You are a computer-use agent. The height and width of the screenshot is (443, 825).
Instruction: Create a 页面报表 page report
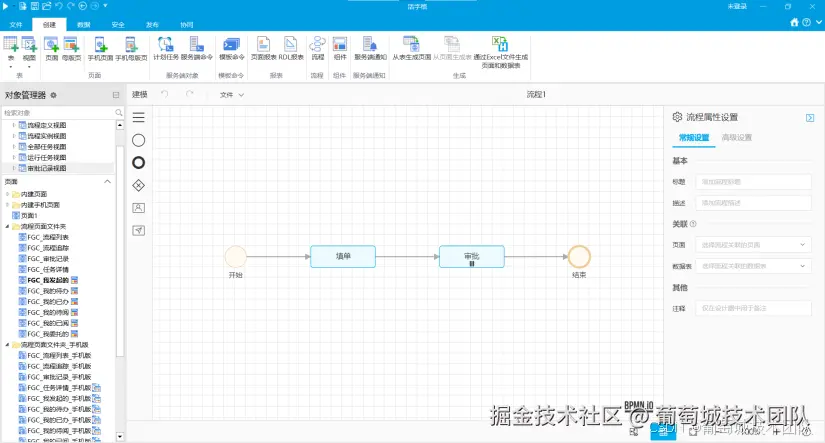pyautogui.click(x=263, y=48)
